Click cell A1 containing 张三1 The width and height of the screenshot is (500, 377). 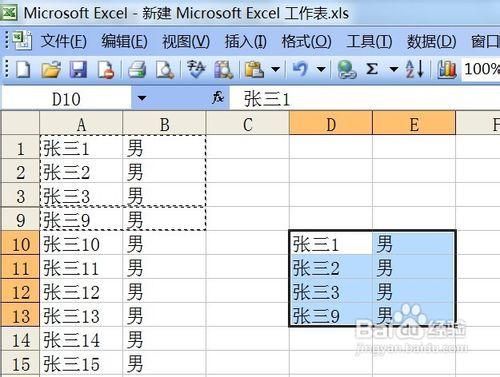(81, 148)
